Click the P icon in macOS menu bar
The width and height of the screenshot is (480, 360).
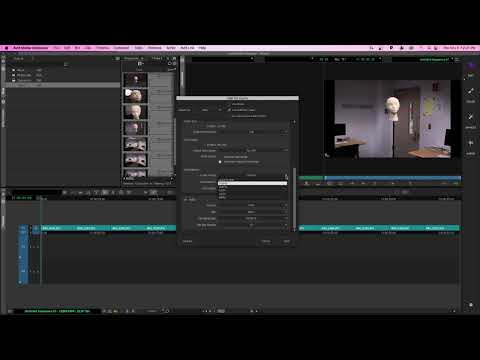tap(391, 48)
